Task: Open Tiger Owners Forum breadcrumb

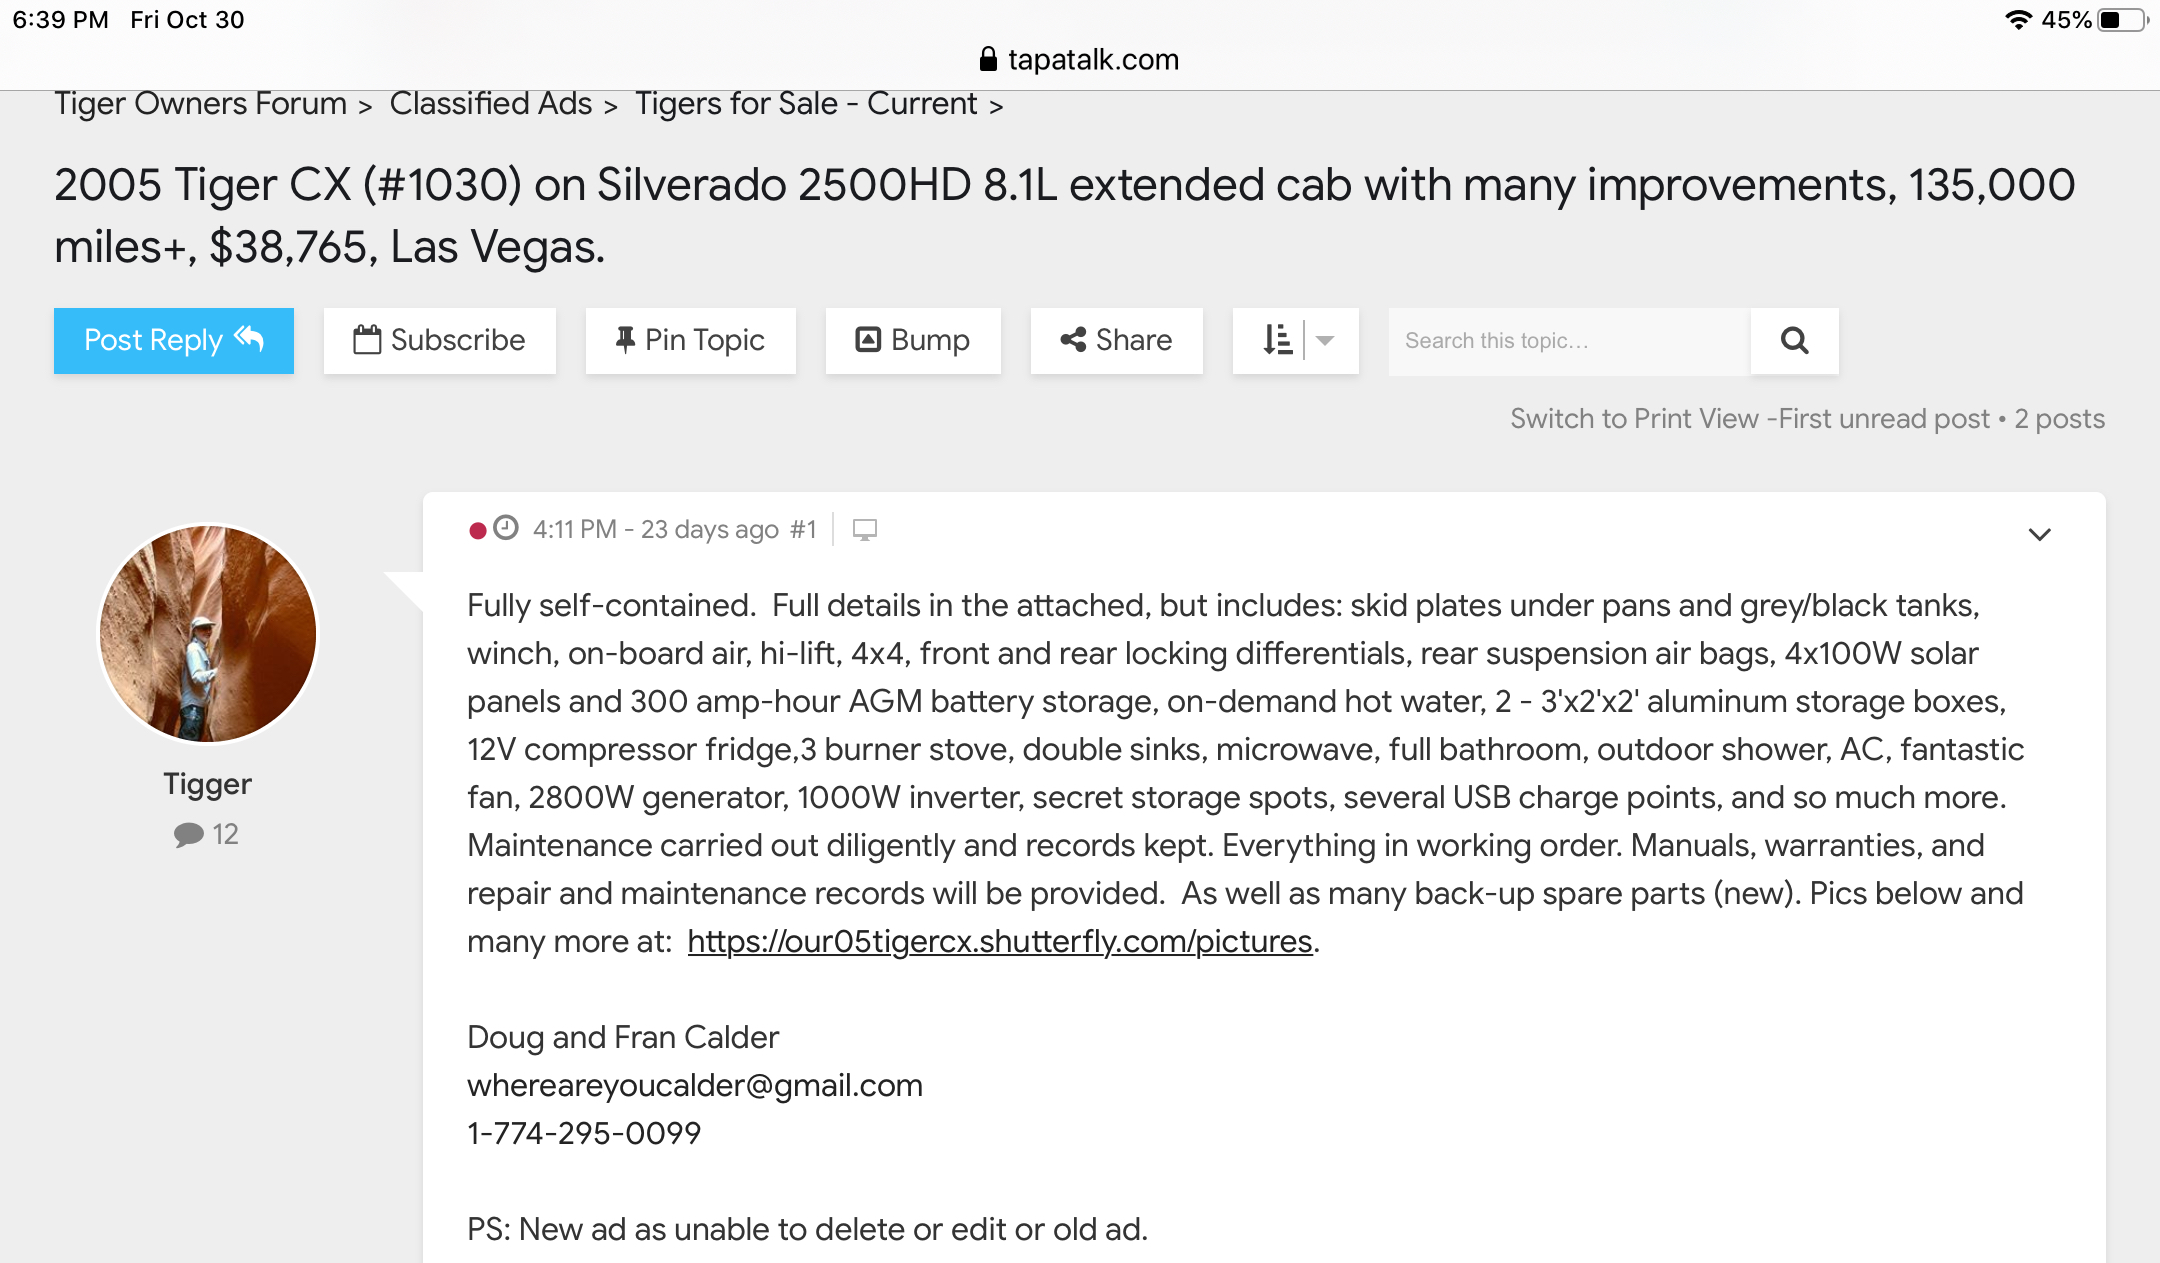Action: click(200, 104)
